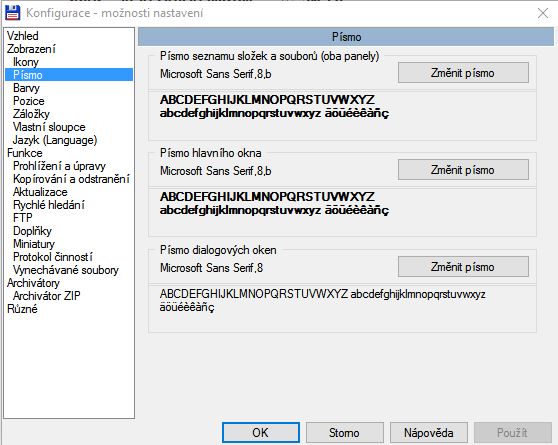Select Rychlé hledání item
Viewport: 558px width, 445px height.
[49, 205]
